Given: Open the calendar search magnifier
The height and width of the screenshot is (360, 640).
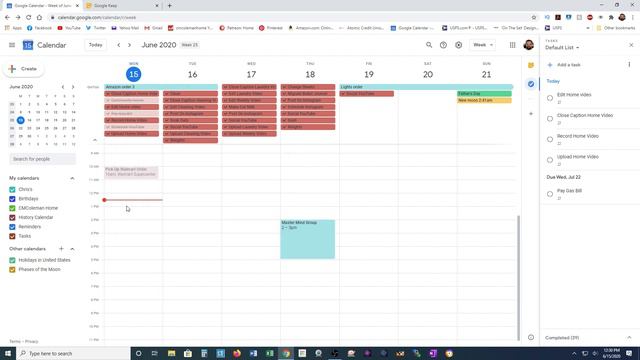Looking at the screenshot, I should pyautogui.click(x=429, y=45).
